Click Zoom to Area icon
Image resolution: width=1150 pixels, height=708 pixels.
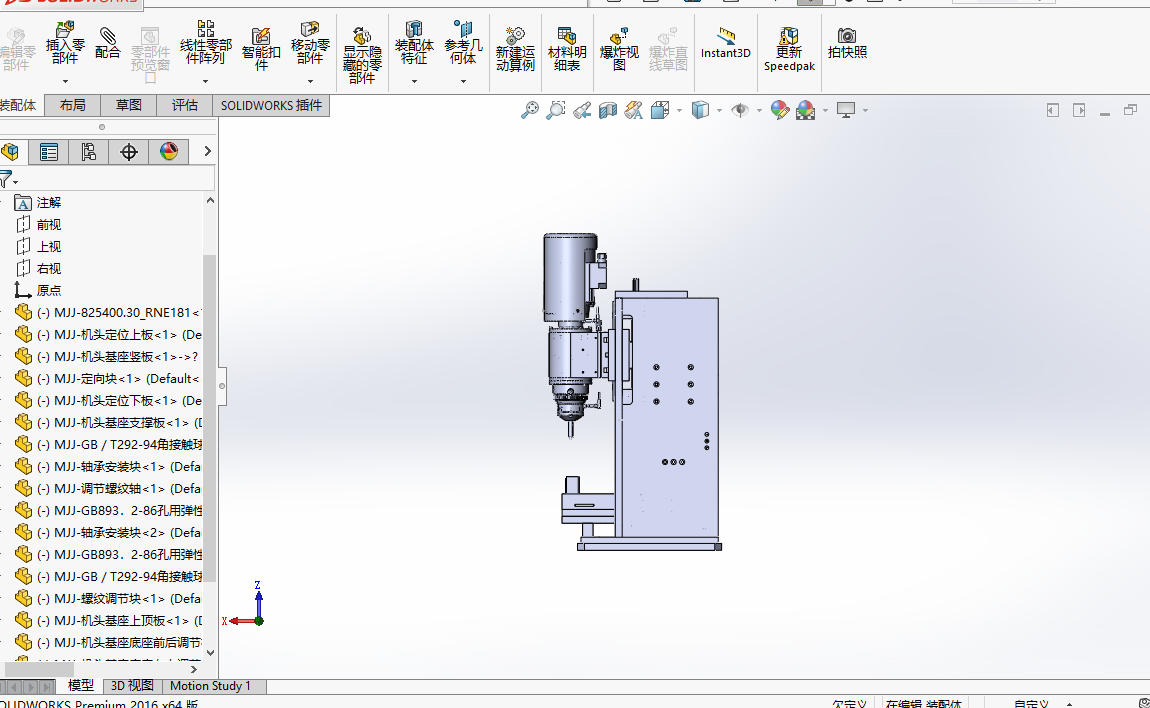(x=556, y=110)
